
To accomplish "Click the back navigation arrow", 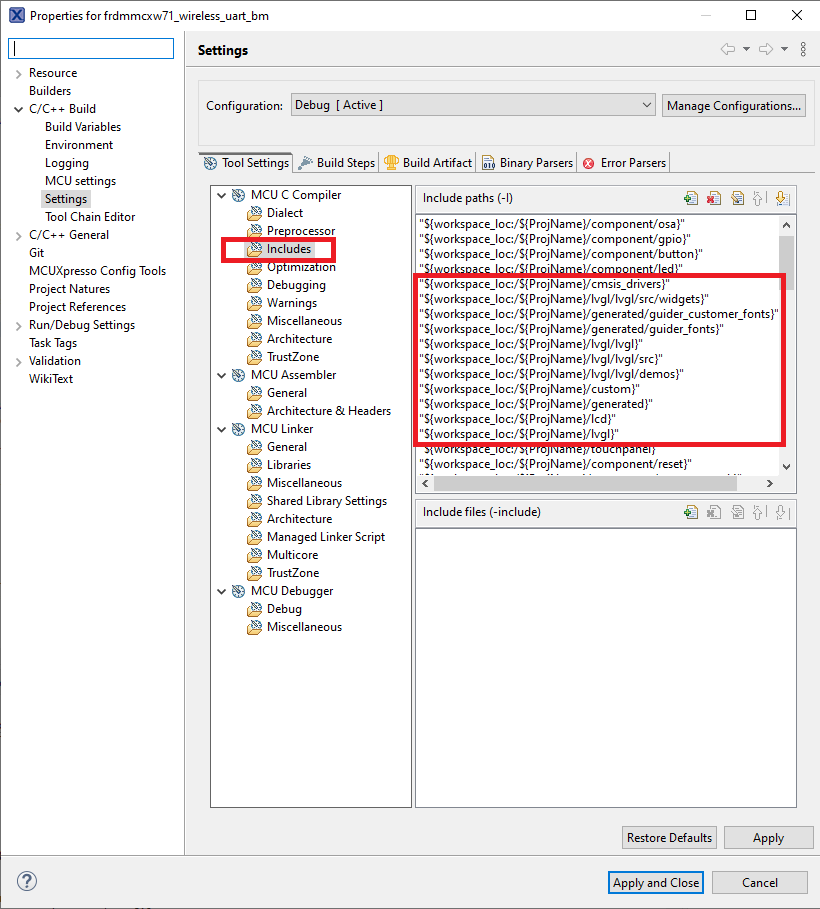I will [x=728, y=49].
